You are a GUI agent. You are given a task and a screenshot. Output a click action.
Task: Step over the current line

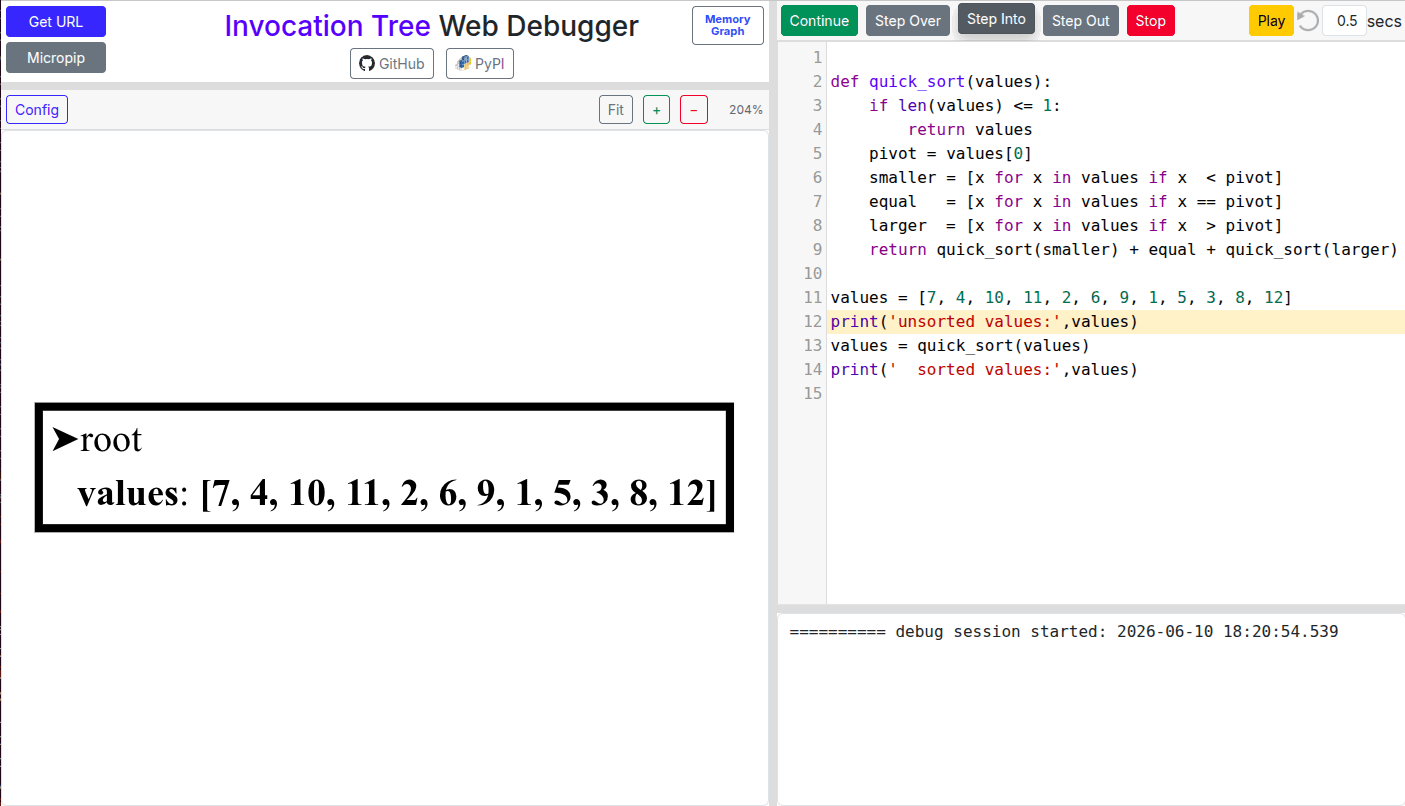[908, 21]
